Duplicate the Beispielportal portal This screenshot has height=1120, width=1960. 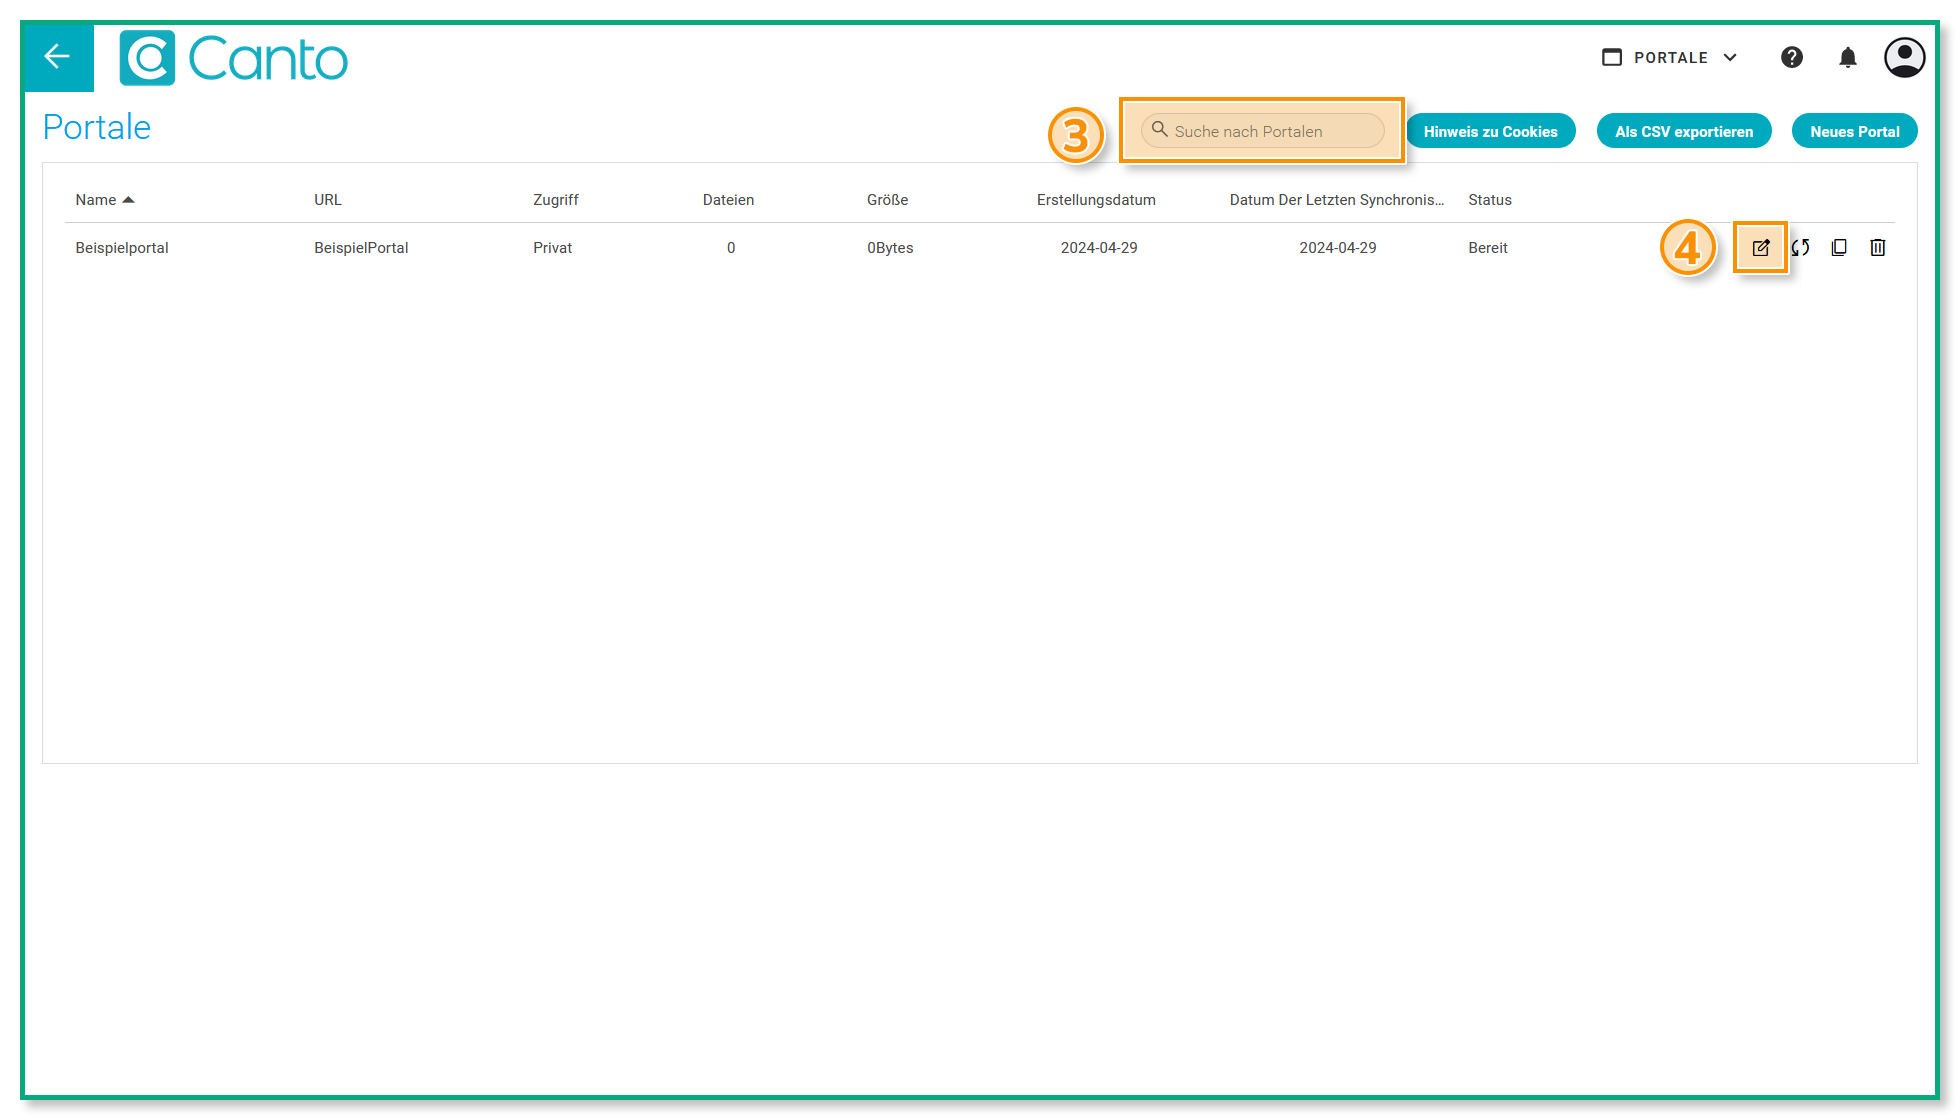coord(1839,248)
